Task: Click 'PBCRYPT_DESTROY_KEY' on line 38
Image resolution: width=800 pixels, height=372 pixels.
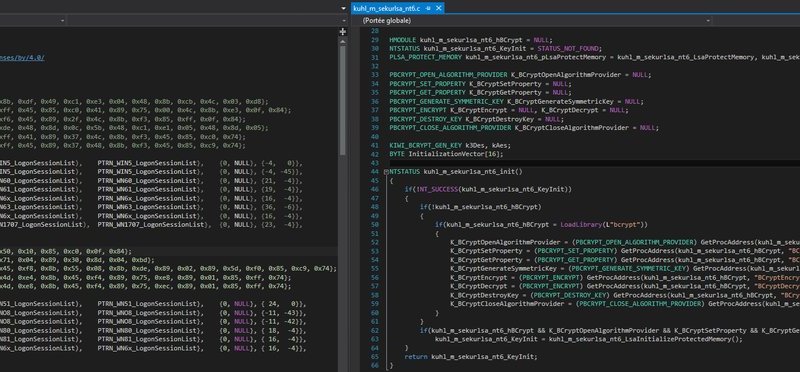Action: 426,119
